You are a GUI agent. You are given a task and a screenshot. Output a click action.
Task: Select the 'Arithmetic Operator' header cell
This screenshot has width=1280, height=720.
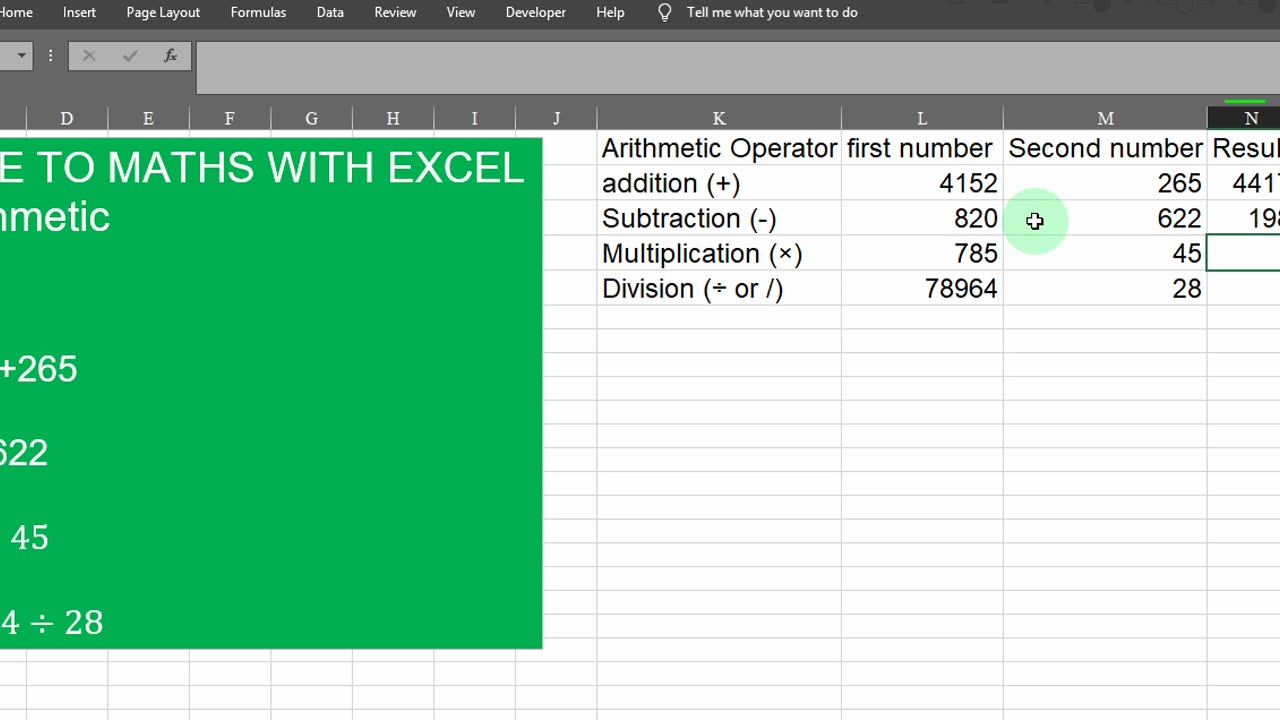[x=719, y=148]
